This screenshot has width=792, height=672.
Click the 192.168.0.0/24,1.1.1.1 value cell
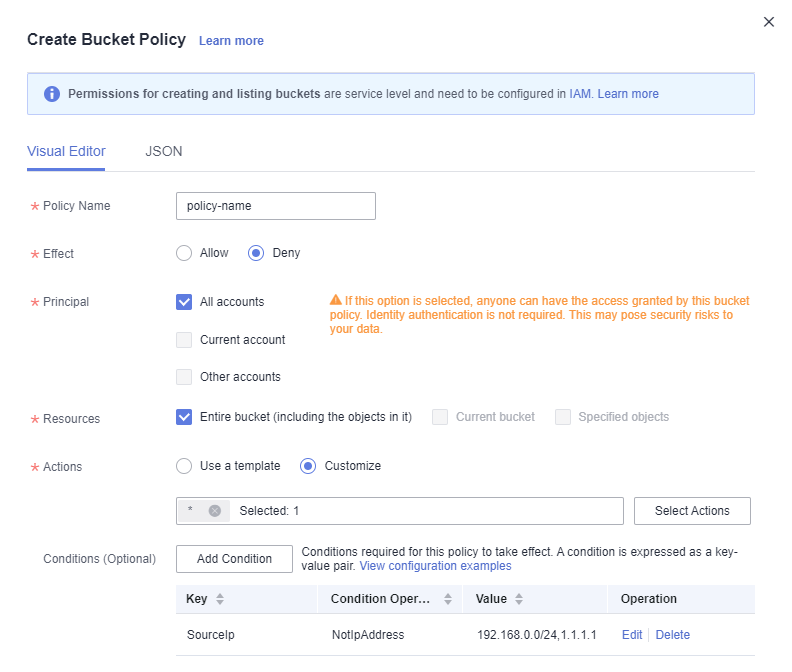(536, 635)
